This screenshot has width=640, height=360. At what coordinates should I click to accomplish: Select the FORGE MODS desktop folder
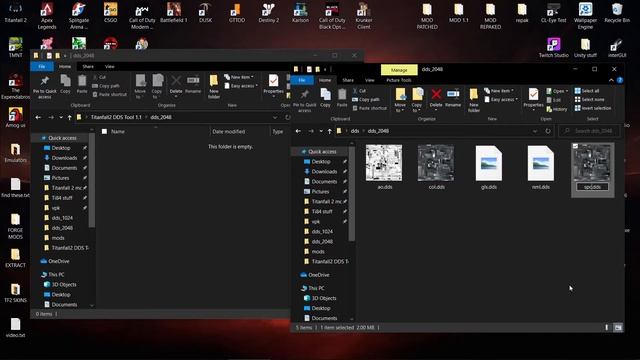(x=15, y=226)
